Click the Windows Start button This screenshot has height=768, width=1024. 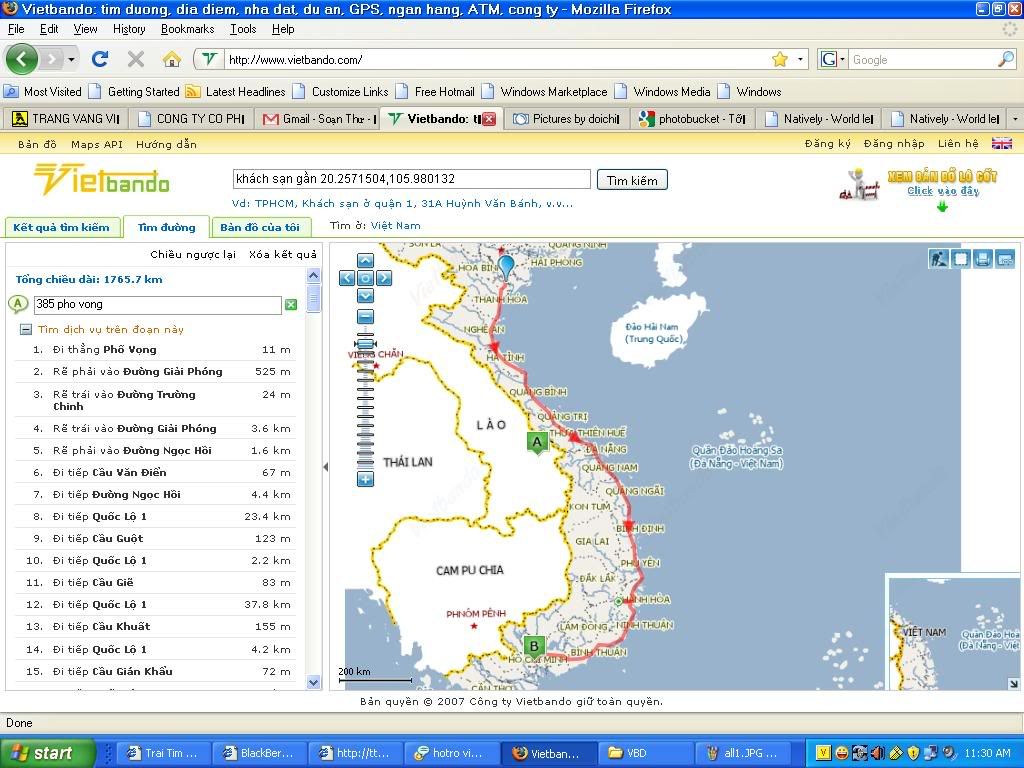tap(47, 753)
